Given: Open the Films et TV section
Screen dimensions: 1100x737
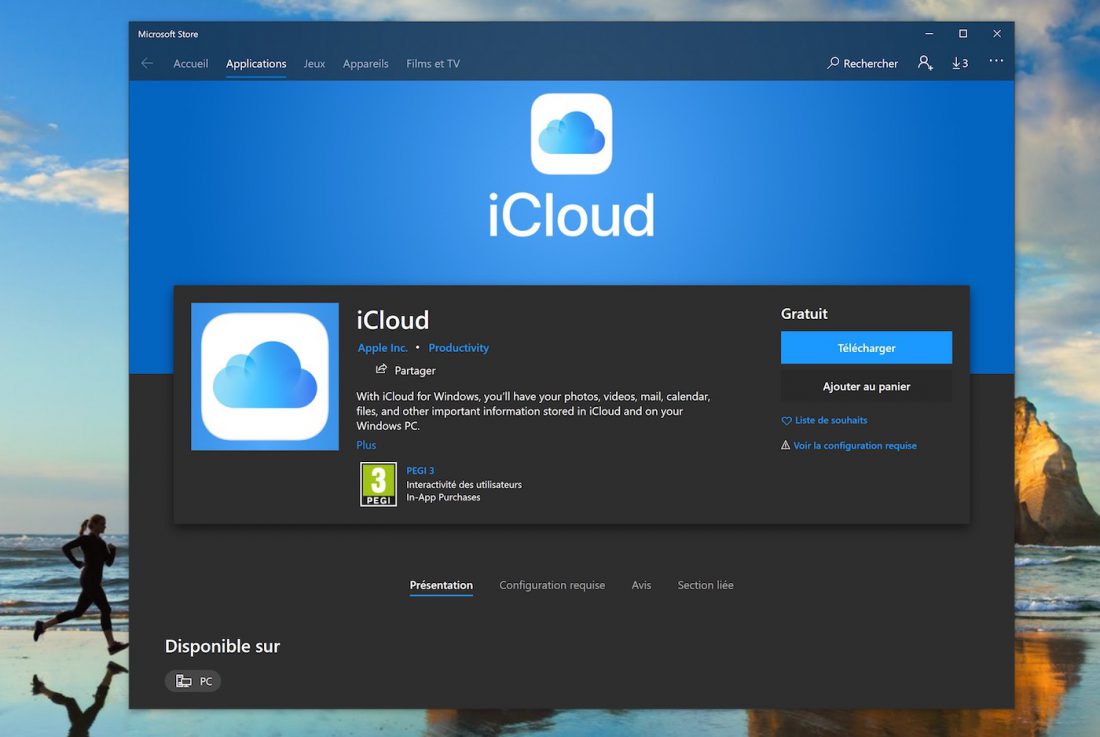Looking at the screenshot, I should pos(432,63).
